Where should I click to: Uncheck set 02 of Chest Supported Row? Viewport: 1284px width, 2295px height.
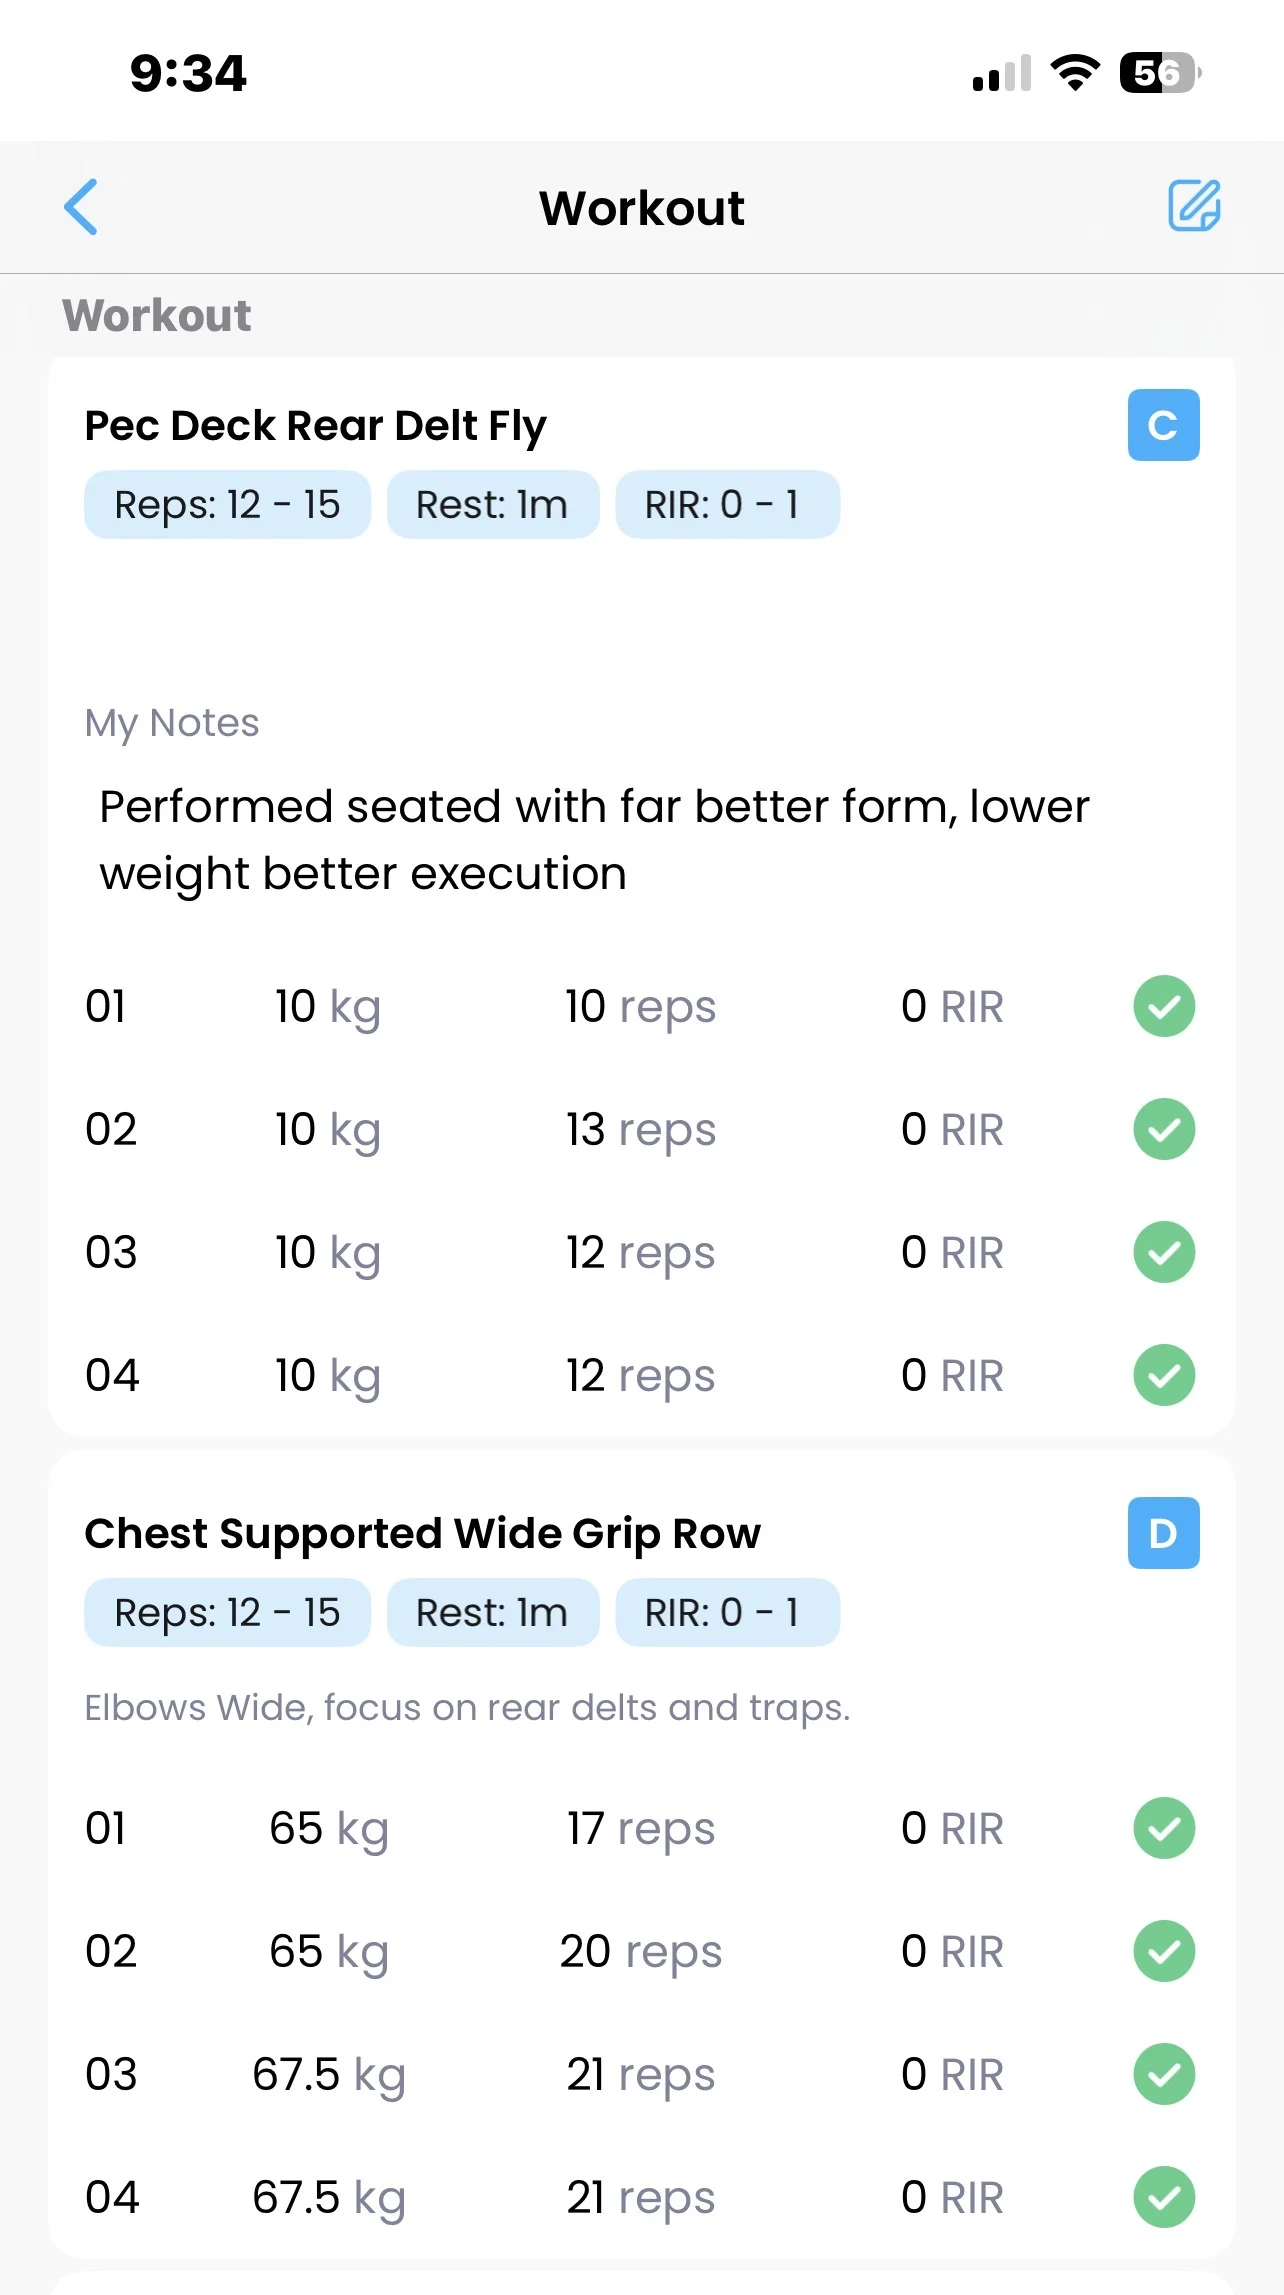point(1164,1951)
